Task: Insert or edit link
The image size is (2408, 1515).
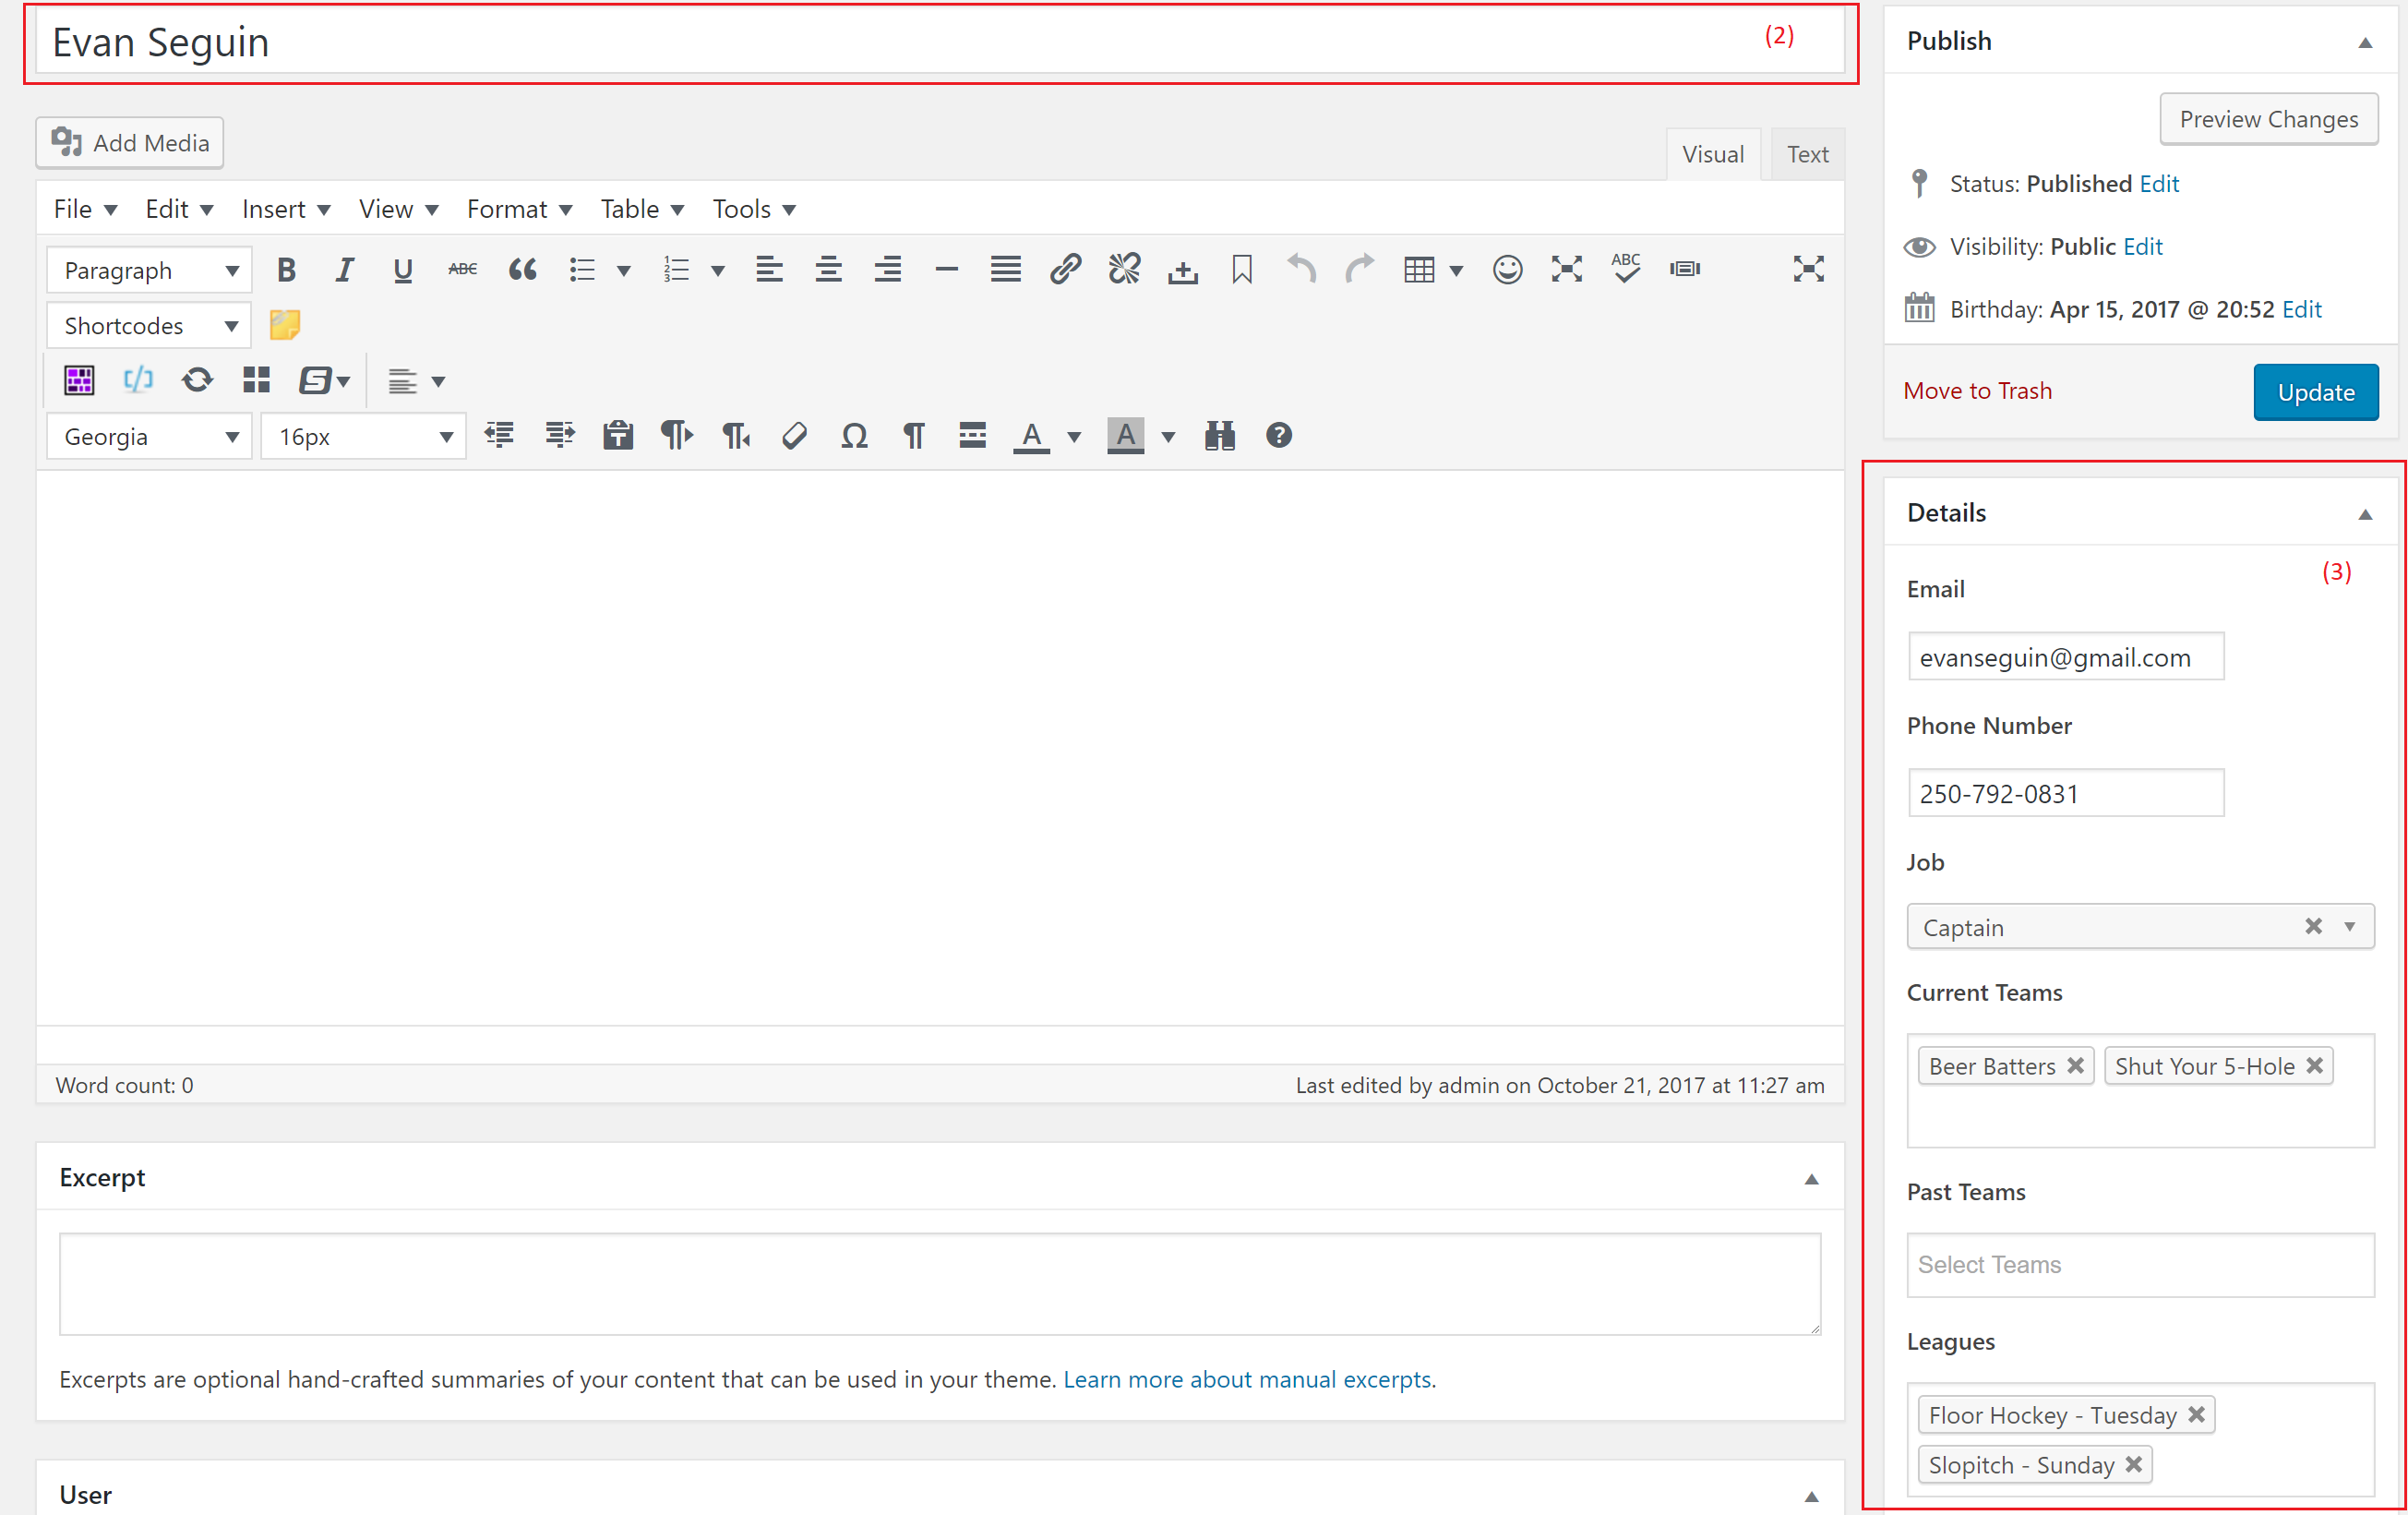Action: pos(1065,270)
